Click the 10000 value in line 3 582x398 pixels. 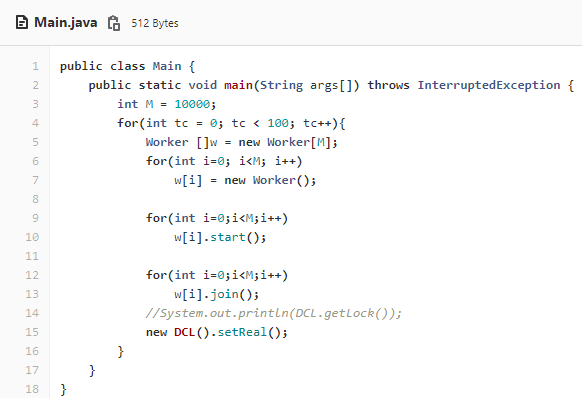pyautogui.click(x=192, y=104)
